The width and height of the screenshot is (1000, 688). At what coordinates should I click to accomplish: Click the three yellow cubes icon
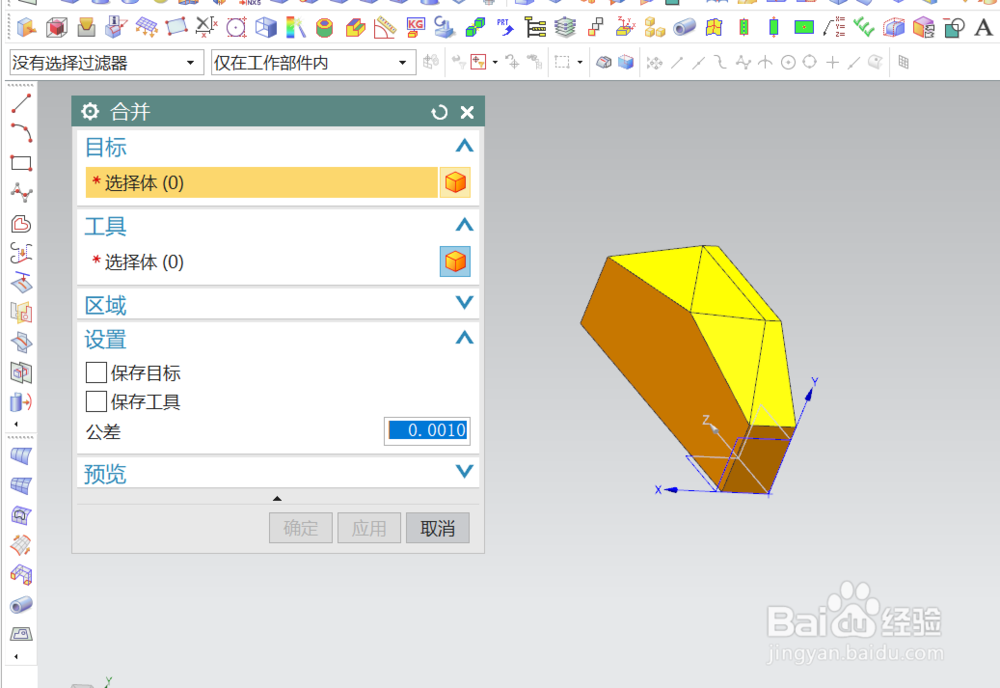point(655,27)
